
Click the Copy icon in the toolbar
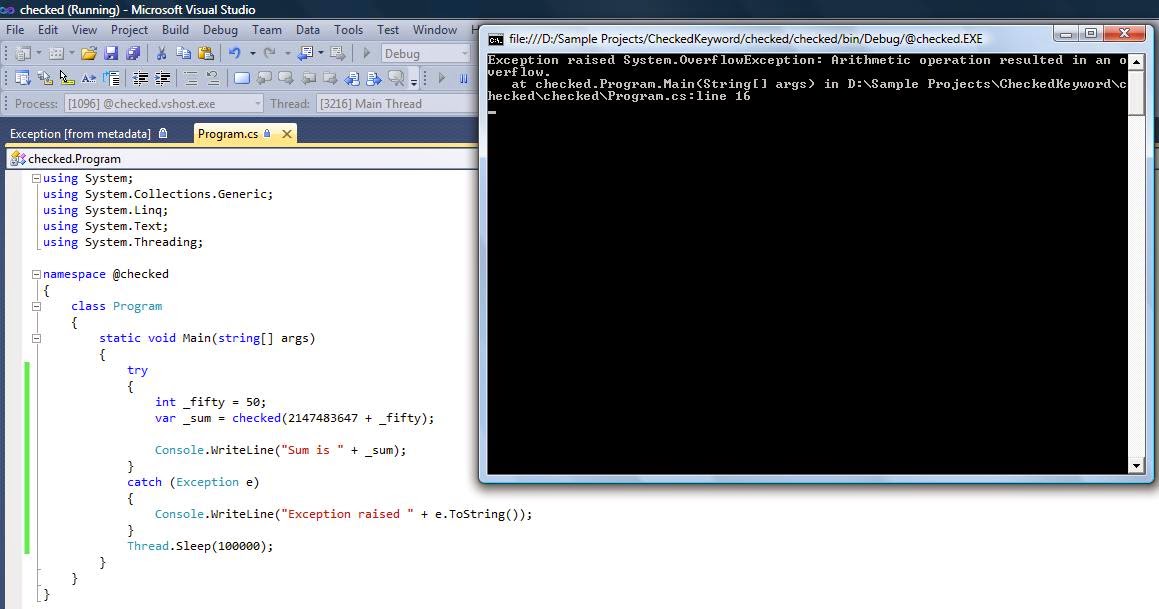183,53
